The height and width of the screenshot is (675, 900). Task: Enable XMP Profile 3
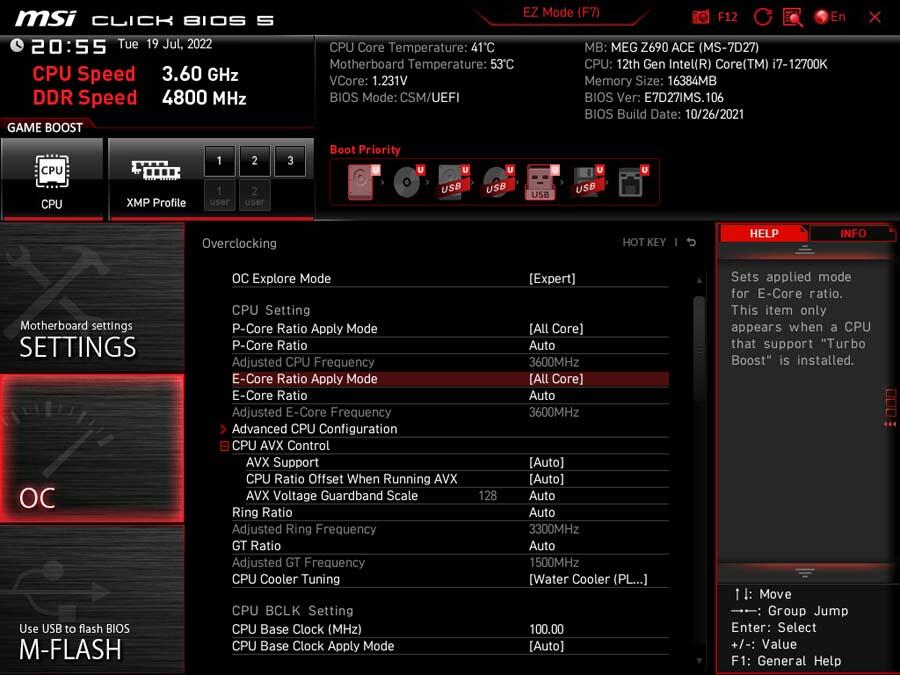click(290, 161)
